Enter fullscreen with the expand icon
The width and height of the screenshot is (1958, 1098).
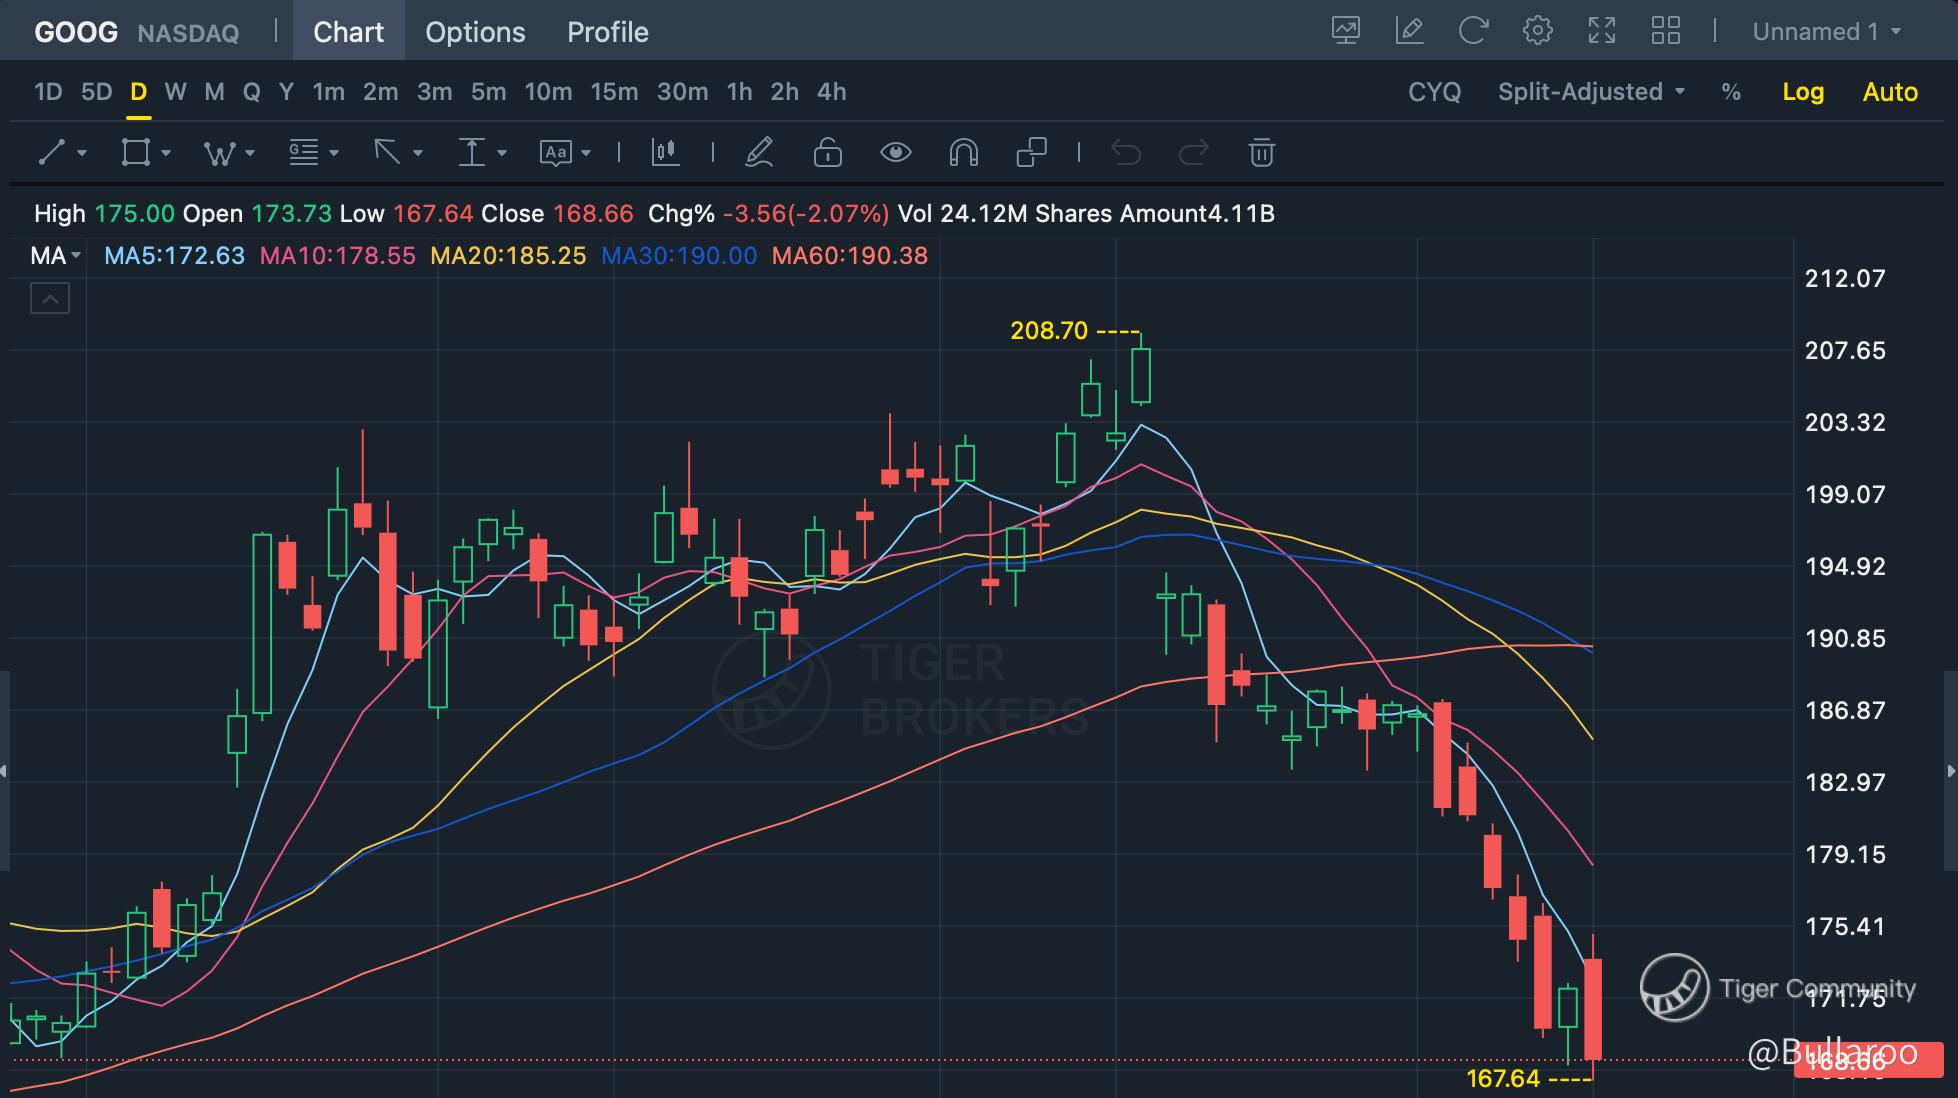click(1601, 31)
